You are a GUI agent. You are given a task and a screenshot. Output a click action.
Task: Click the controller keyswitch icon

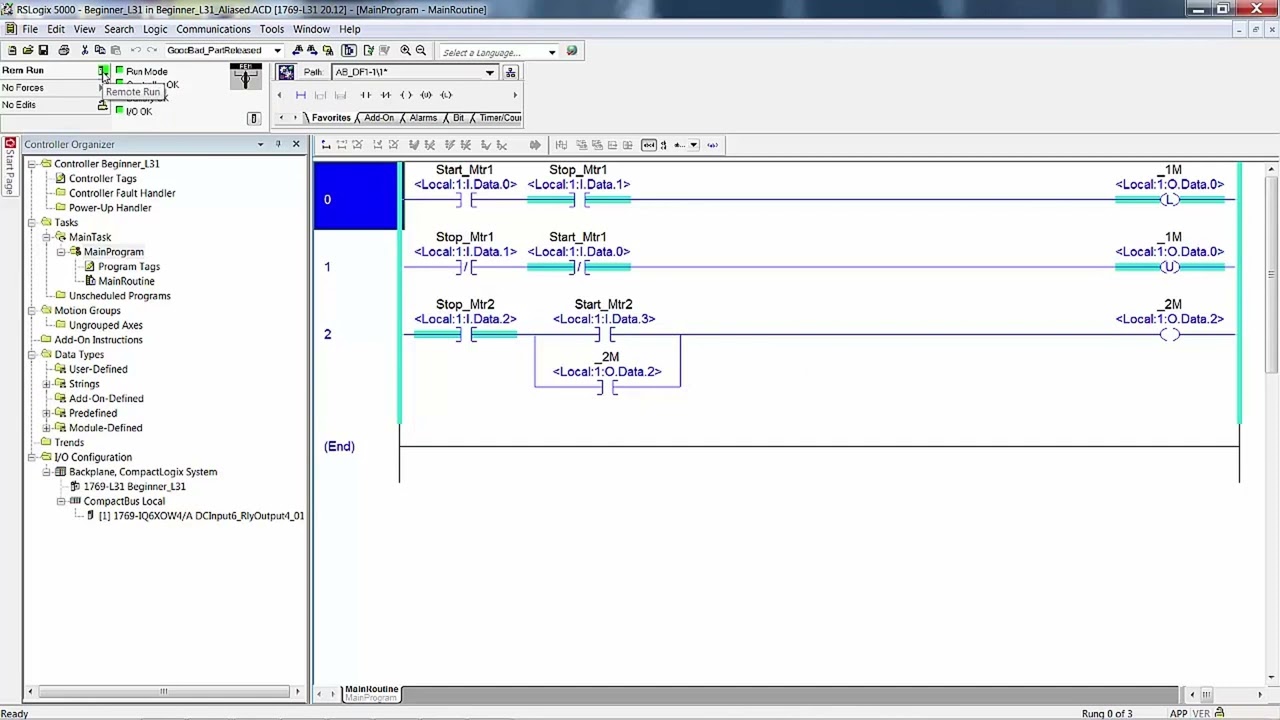click(245, 76)
